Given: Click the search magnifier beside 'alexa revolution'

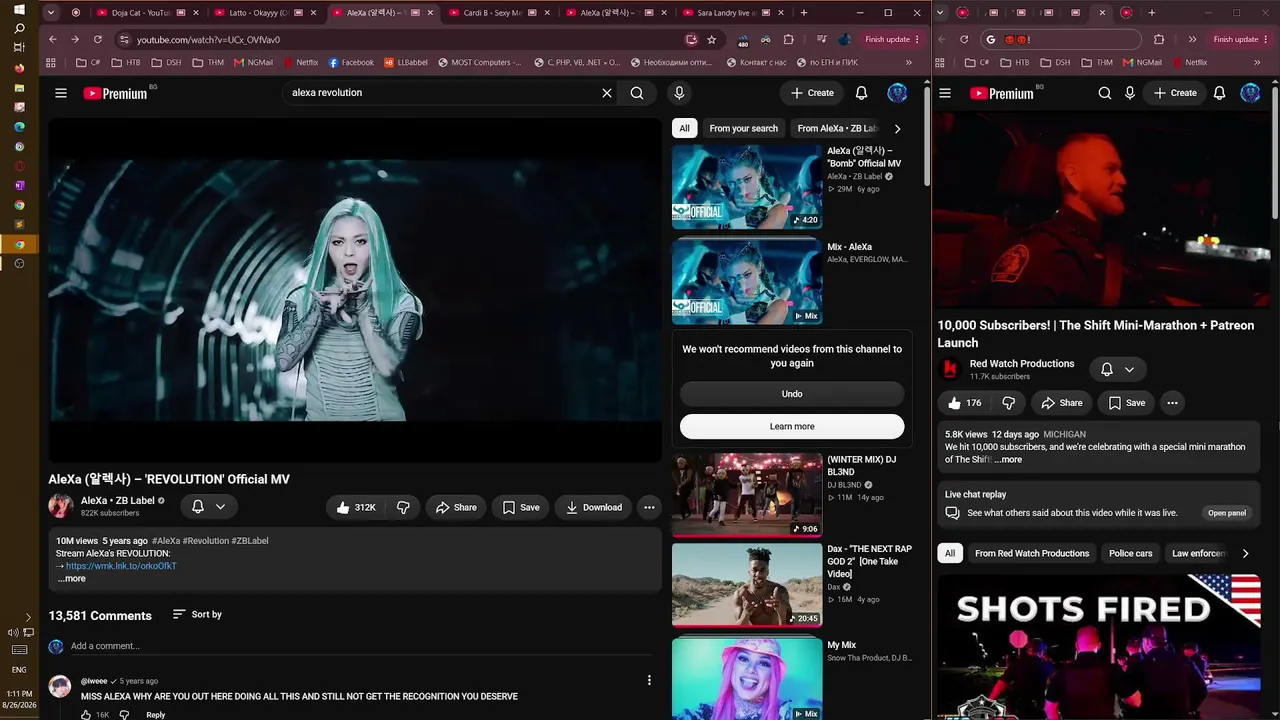Looking at the screenshot, I should pos(637,93).
